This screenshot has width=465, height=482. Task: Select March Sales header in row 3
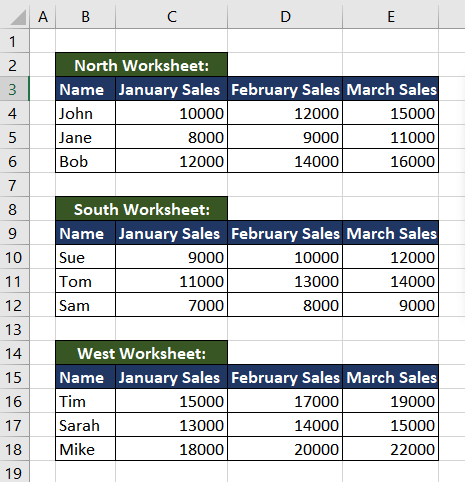[x=391, y=89]
